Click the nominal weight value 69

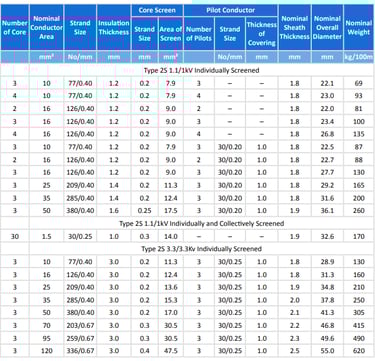[x=359, y=83]
